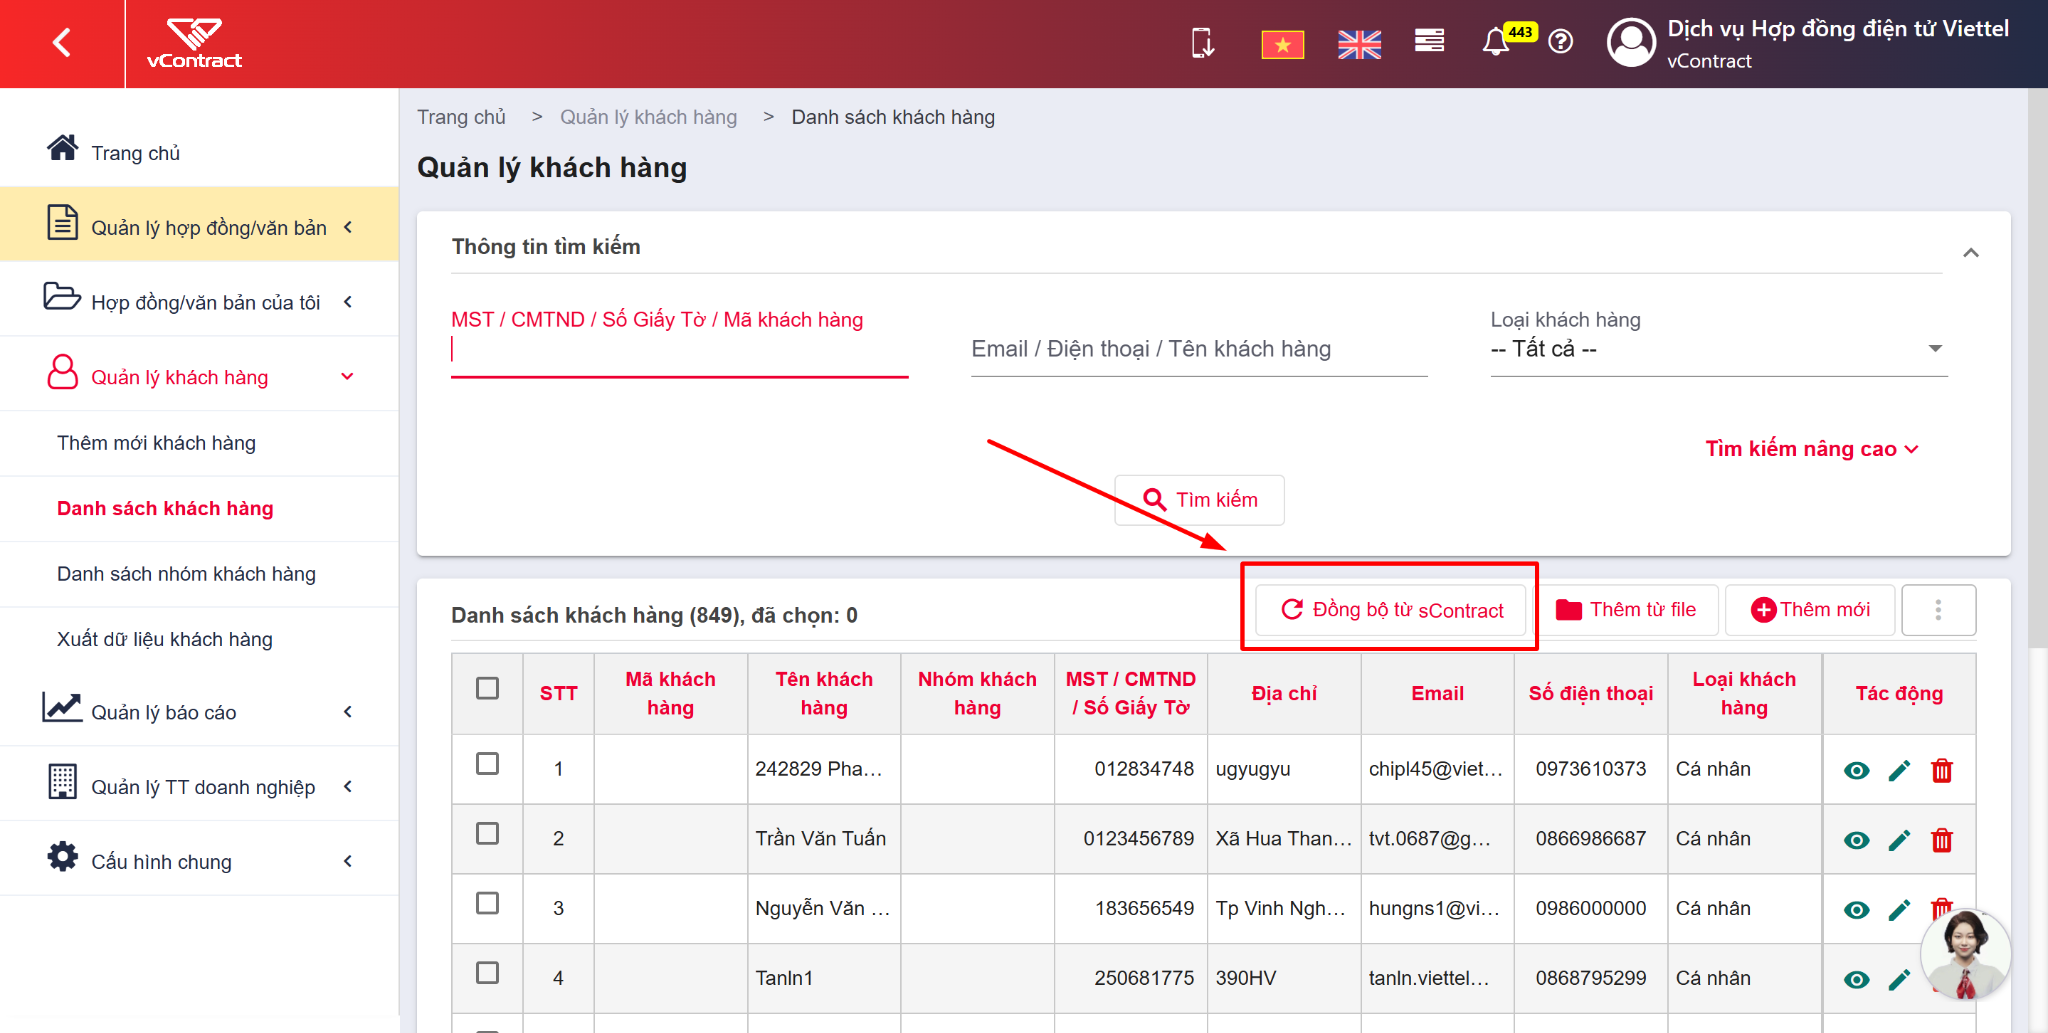This screenshot has height=1033, width=2048.
Task: Switch language using the UK flag
Action: (1359, 44)
